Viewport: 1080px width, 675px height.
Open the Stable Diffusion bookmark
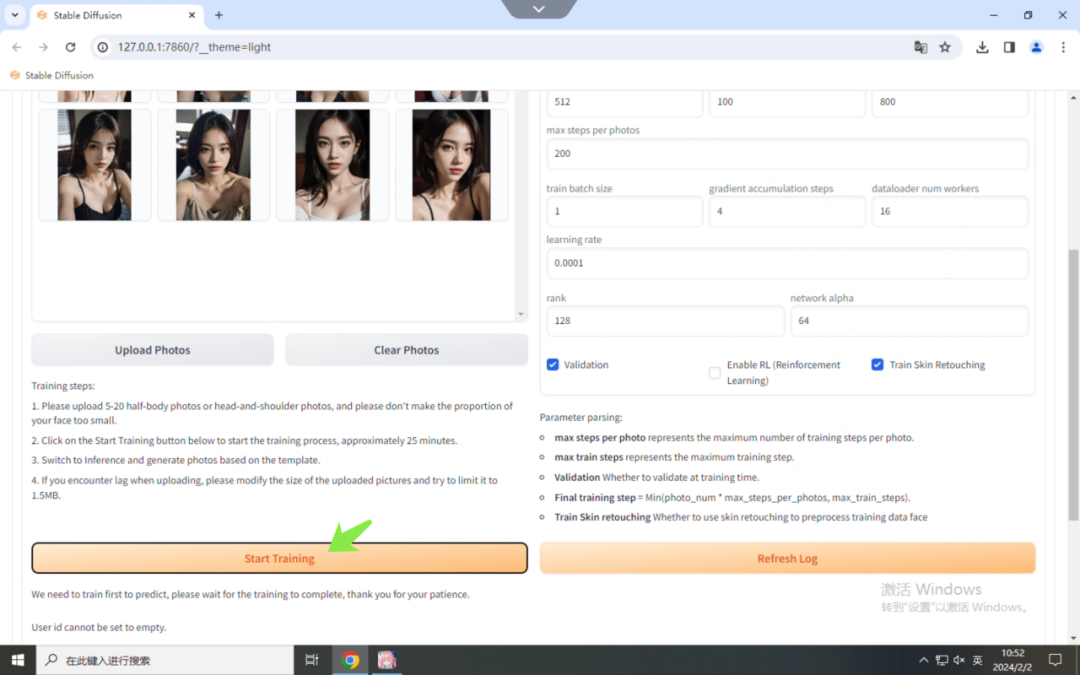coord(52,75)
